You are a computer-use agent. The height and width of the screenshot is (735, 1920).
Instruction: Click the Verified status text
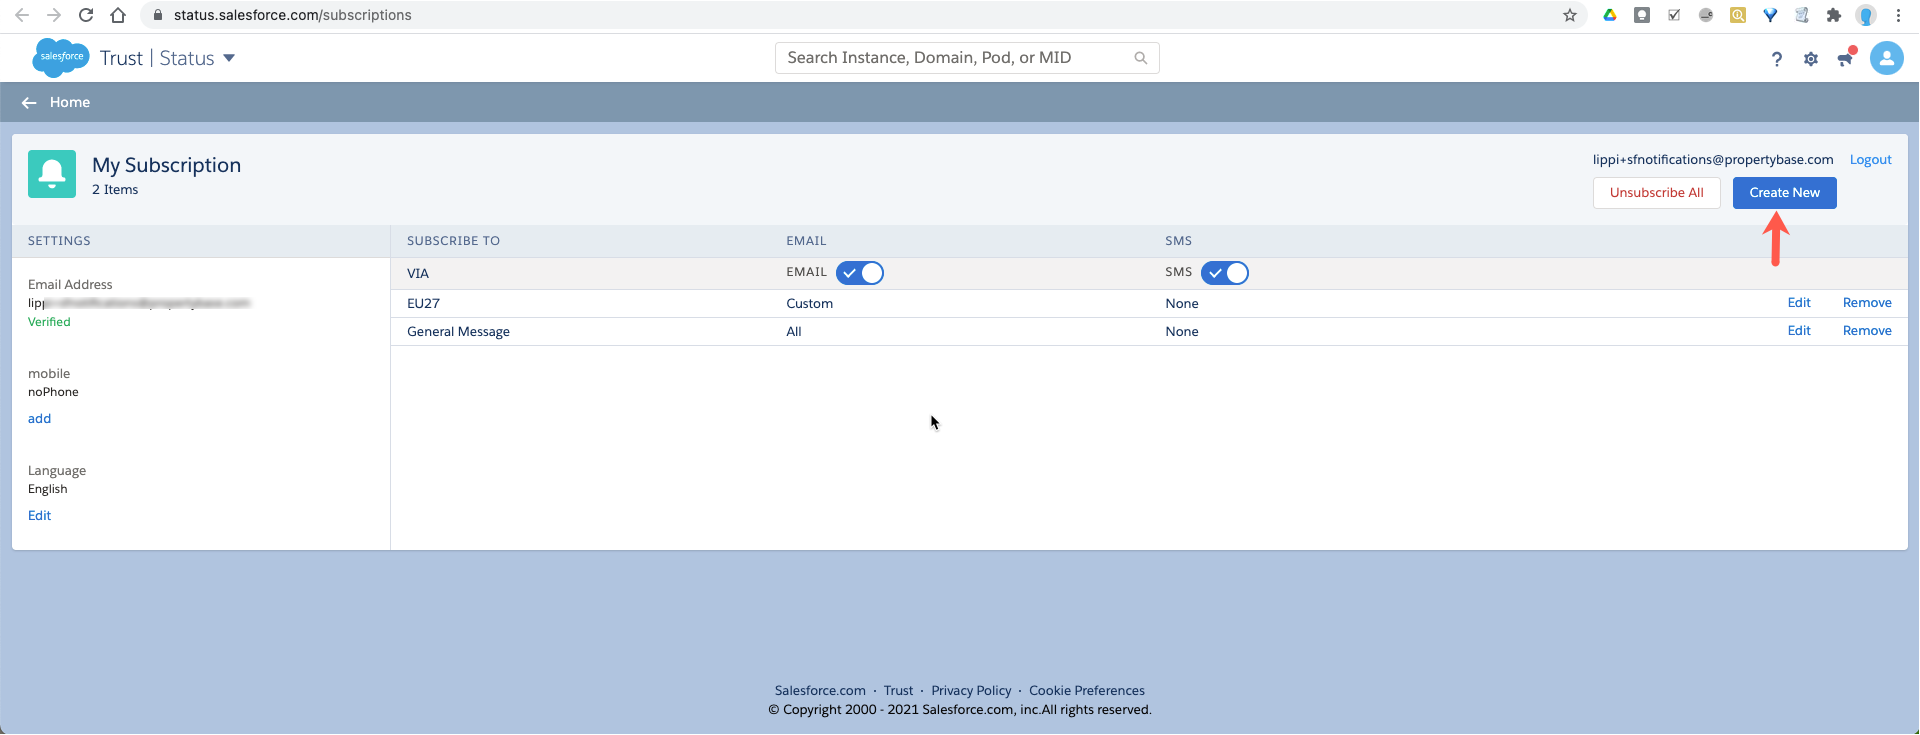[49, 322]
